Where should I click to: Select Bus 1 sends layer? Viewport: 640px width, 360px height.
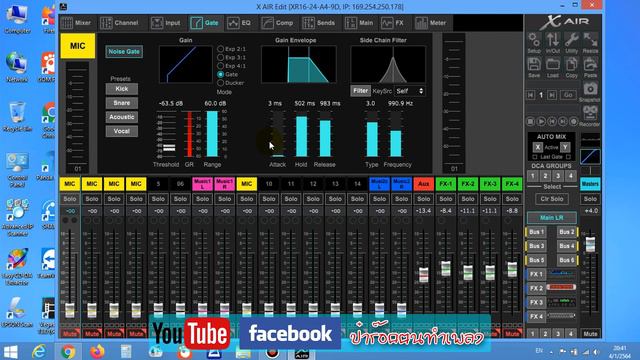pos(536,232)
